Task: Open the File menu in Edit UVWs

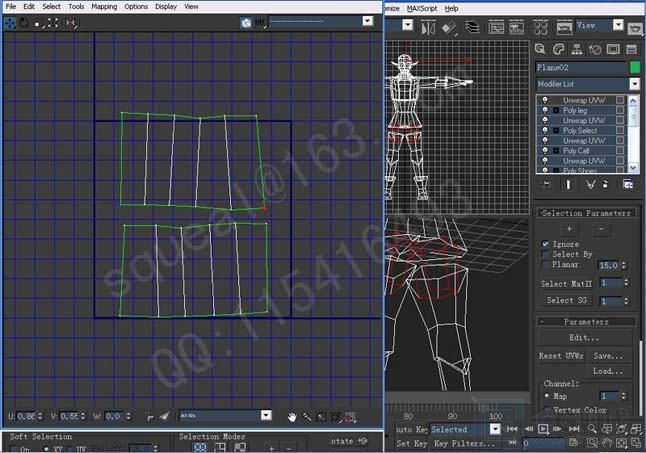Action: (x=11, y=7)
